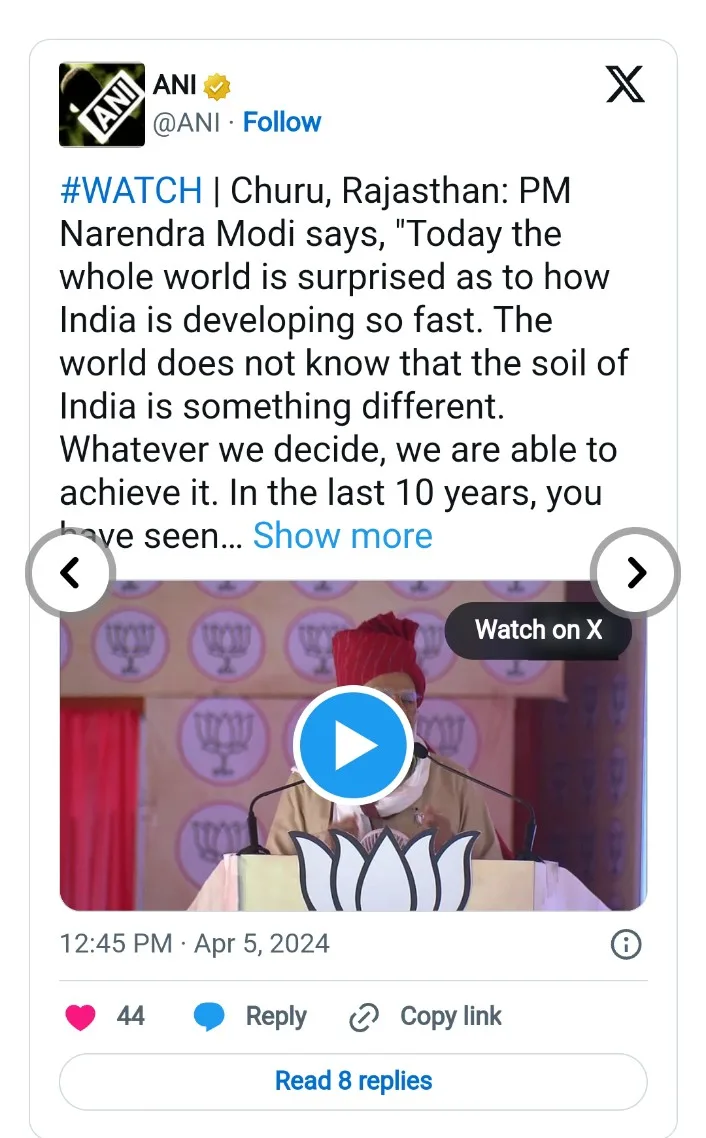Click the gold verified badge

217,87
